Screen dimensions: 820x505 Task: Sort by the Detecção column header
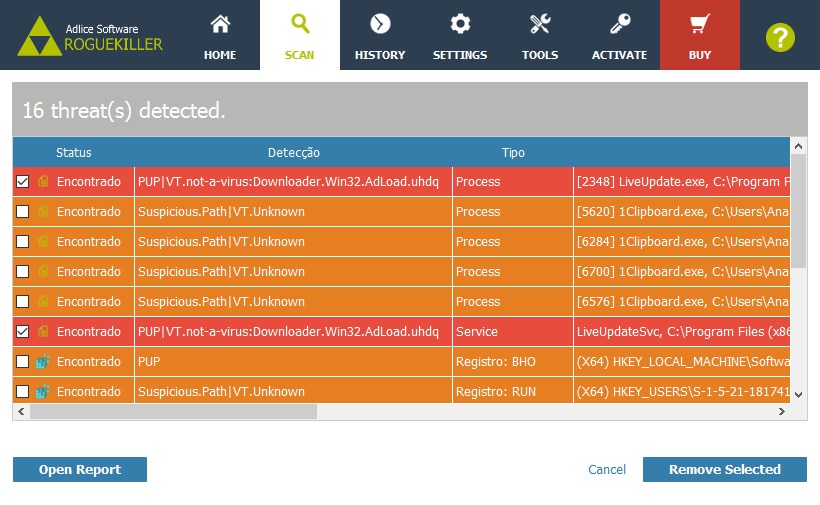pyautogui.click(x=293, y=153)
